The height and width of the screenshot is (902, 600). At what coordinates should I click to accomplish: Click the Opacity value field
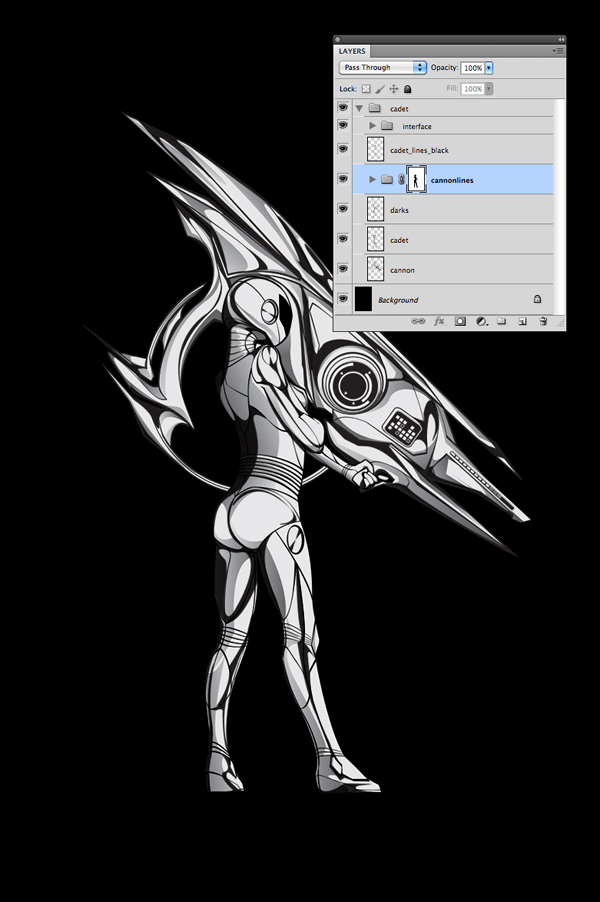(473, 68)
